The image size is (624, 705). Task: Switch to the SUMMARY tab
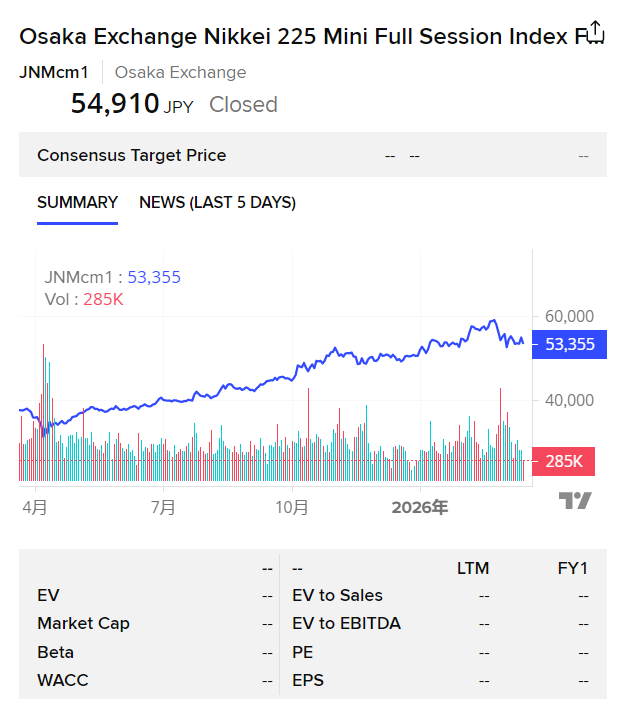(77, 203)
